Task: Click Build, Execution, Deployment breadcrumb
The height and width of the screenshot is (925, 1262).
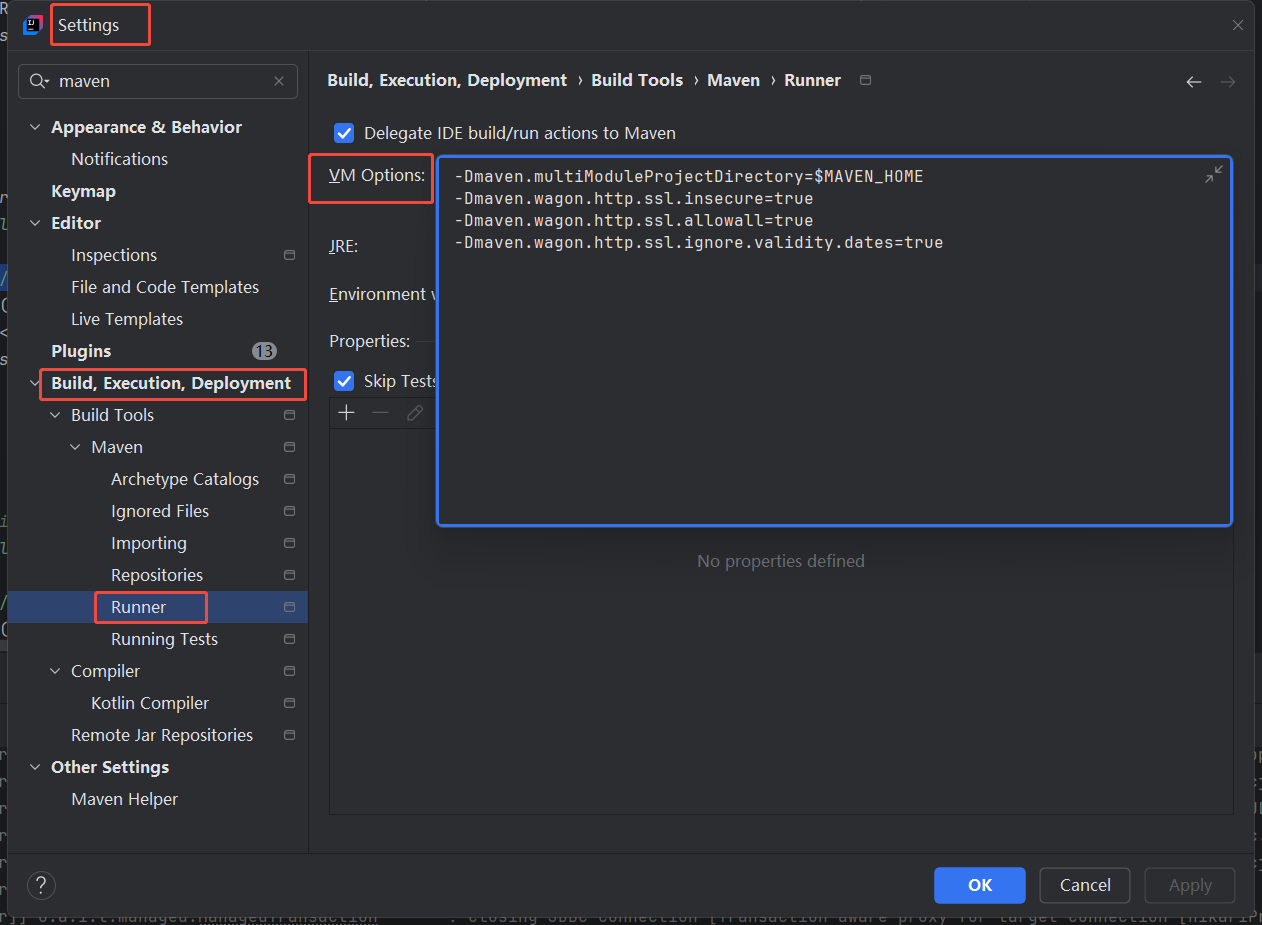Action: 447,80
